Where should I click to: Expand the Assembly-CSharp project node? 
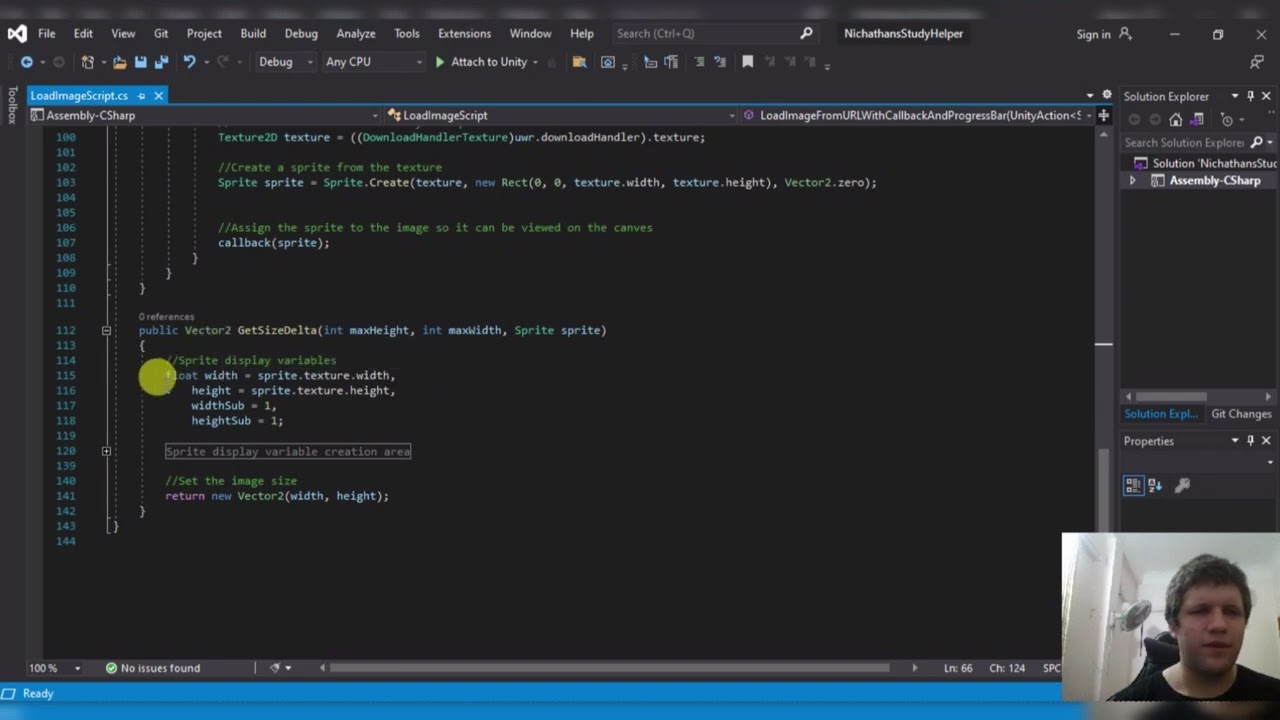[x=1132, y=181]
